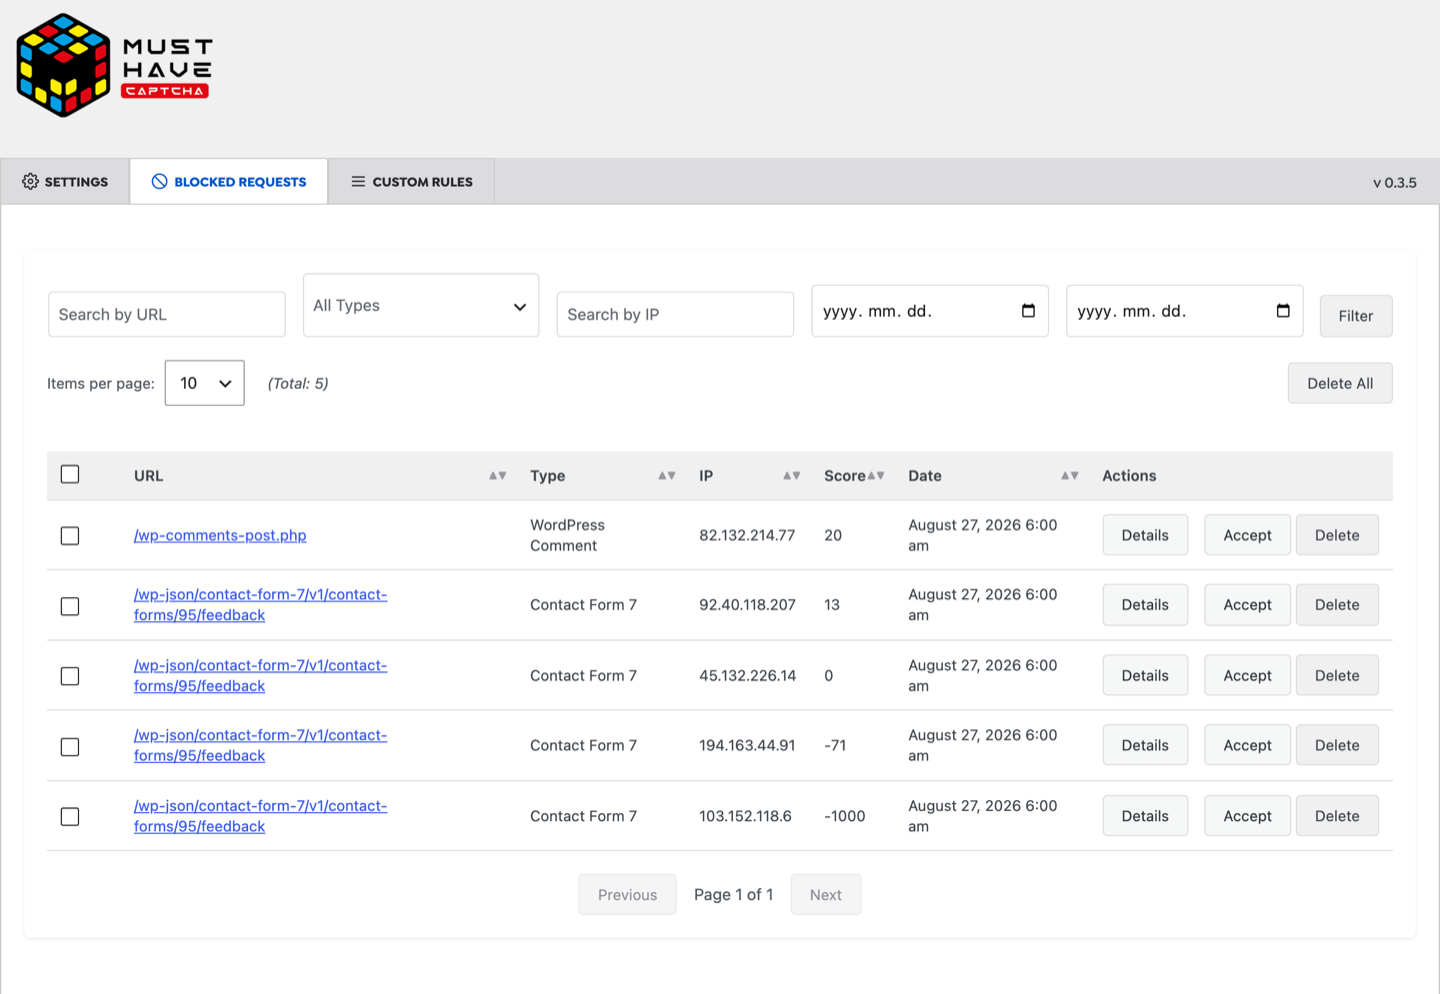Viewport: 1440px width, 994px height.
Task: Click the Settings gear icon
Action: [x=30, y=181]
